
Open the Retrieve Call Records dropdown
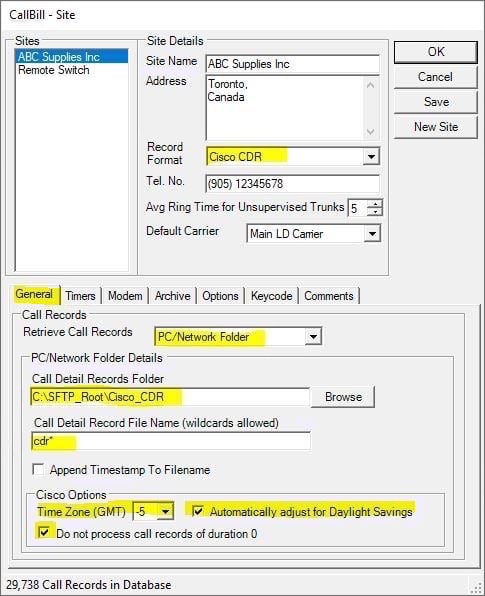point(313,337)
